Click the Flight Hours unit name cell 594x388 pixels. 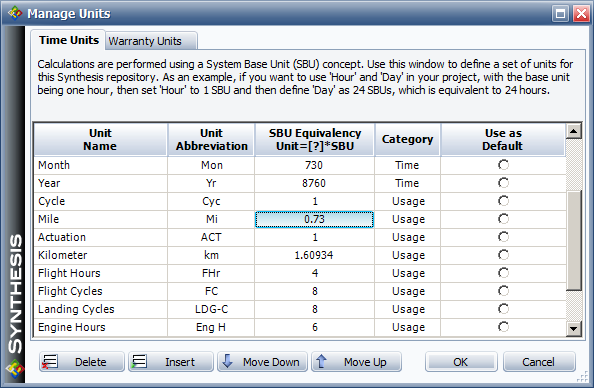point(100,273)
